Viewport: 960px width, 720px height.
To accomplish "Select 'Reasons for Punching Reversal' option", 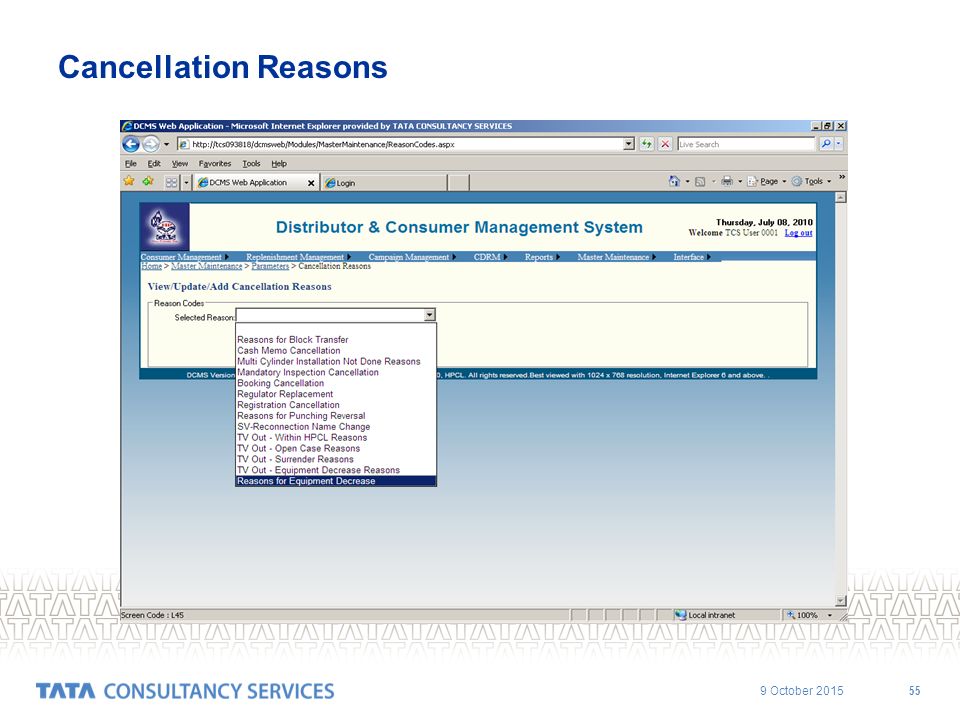I will (x=336, y=416).
